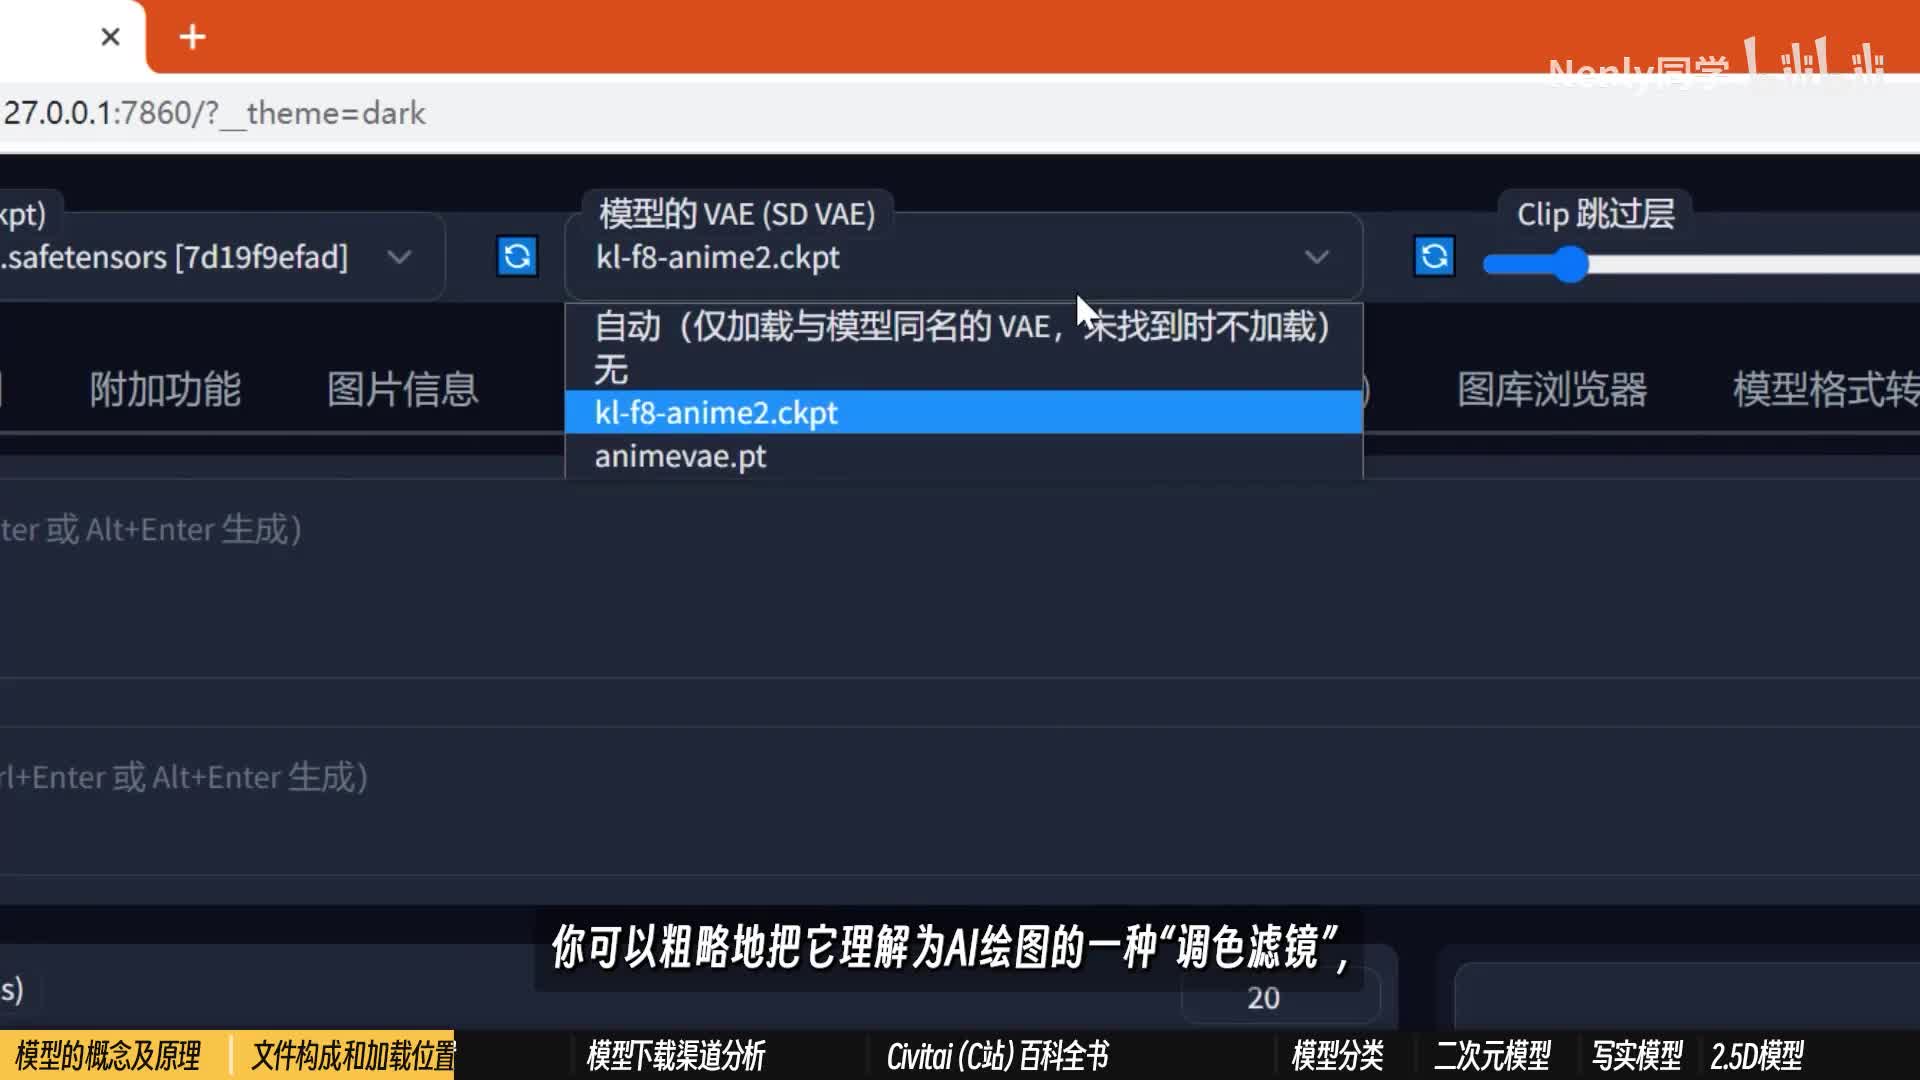
Task: Open the 图片信息 tab
Action: click(402, 389)
